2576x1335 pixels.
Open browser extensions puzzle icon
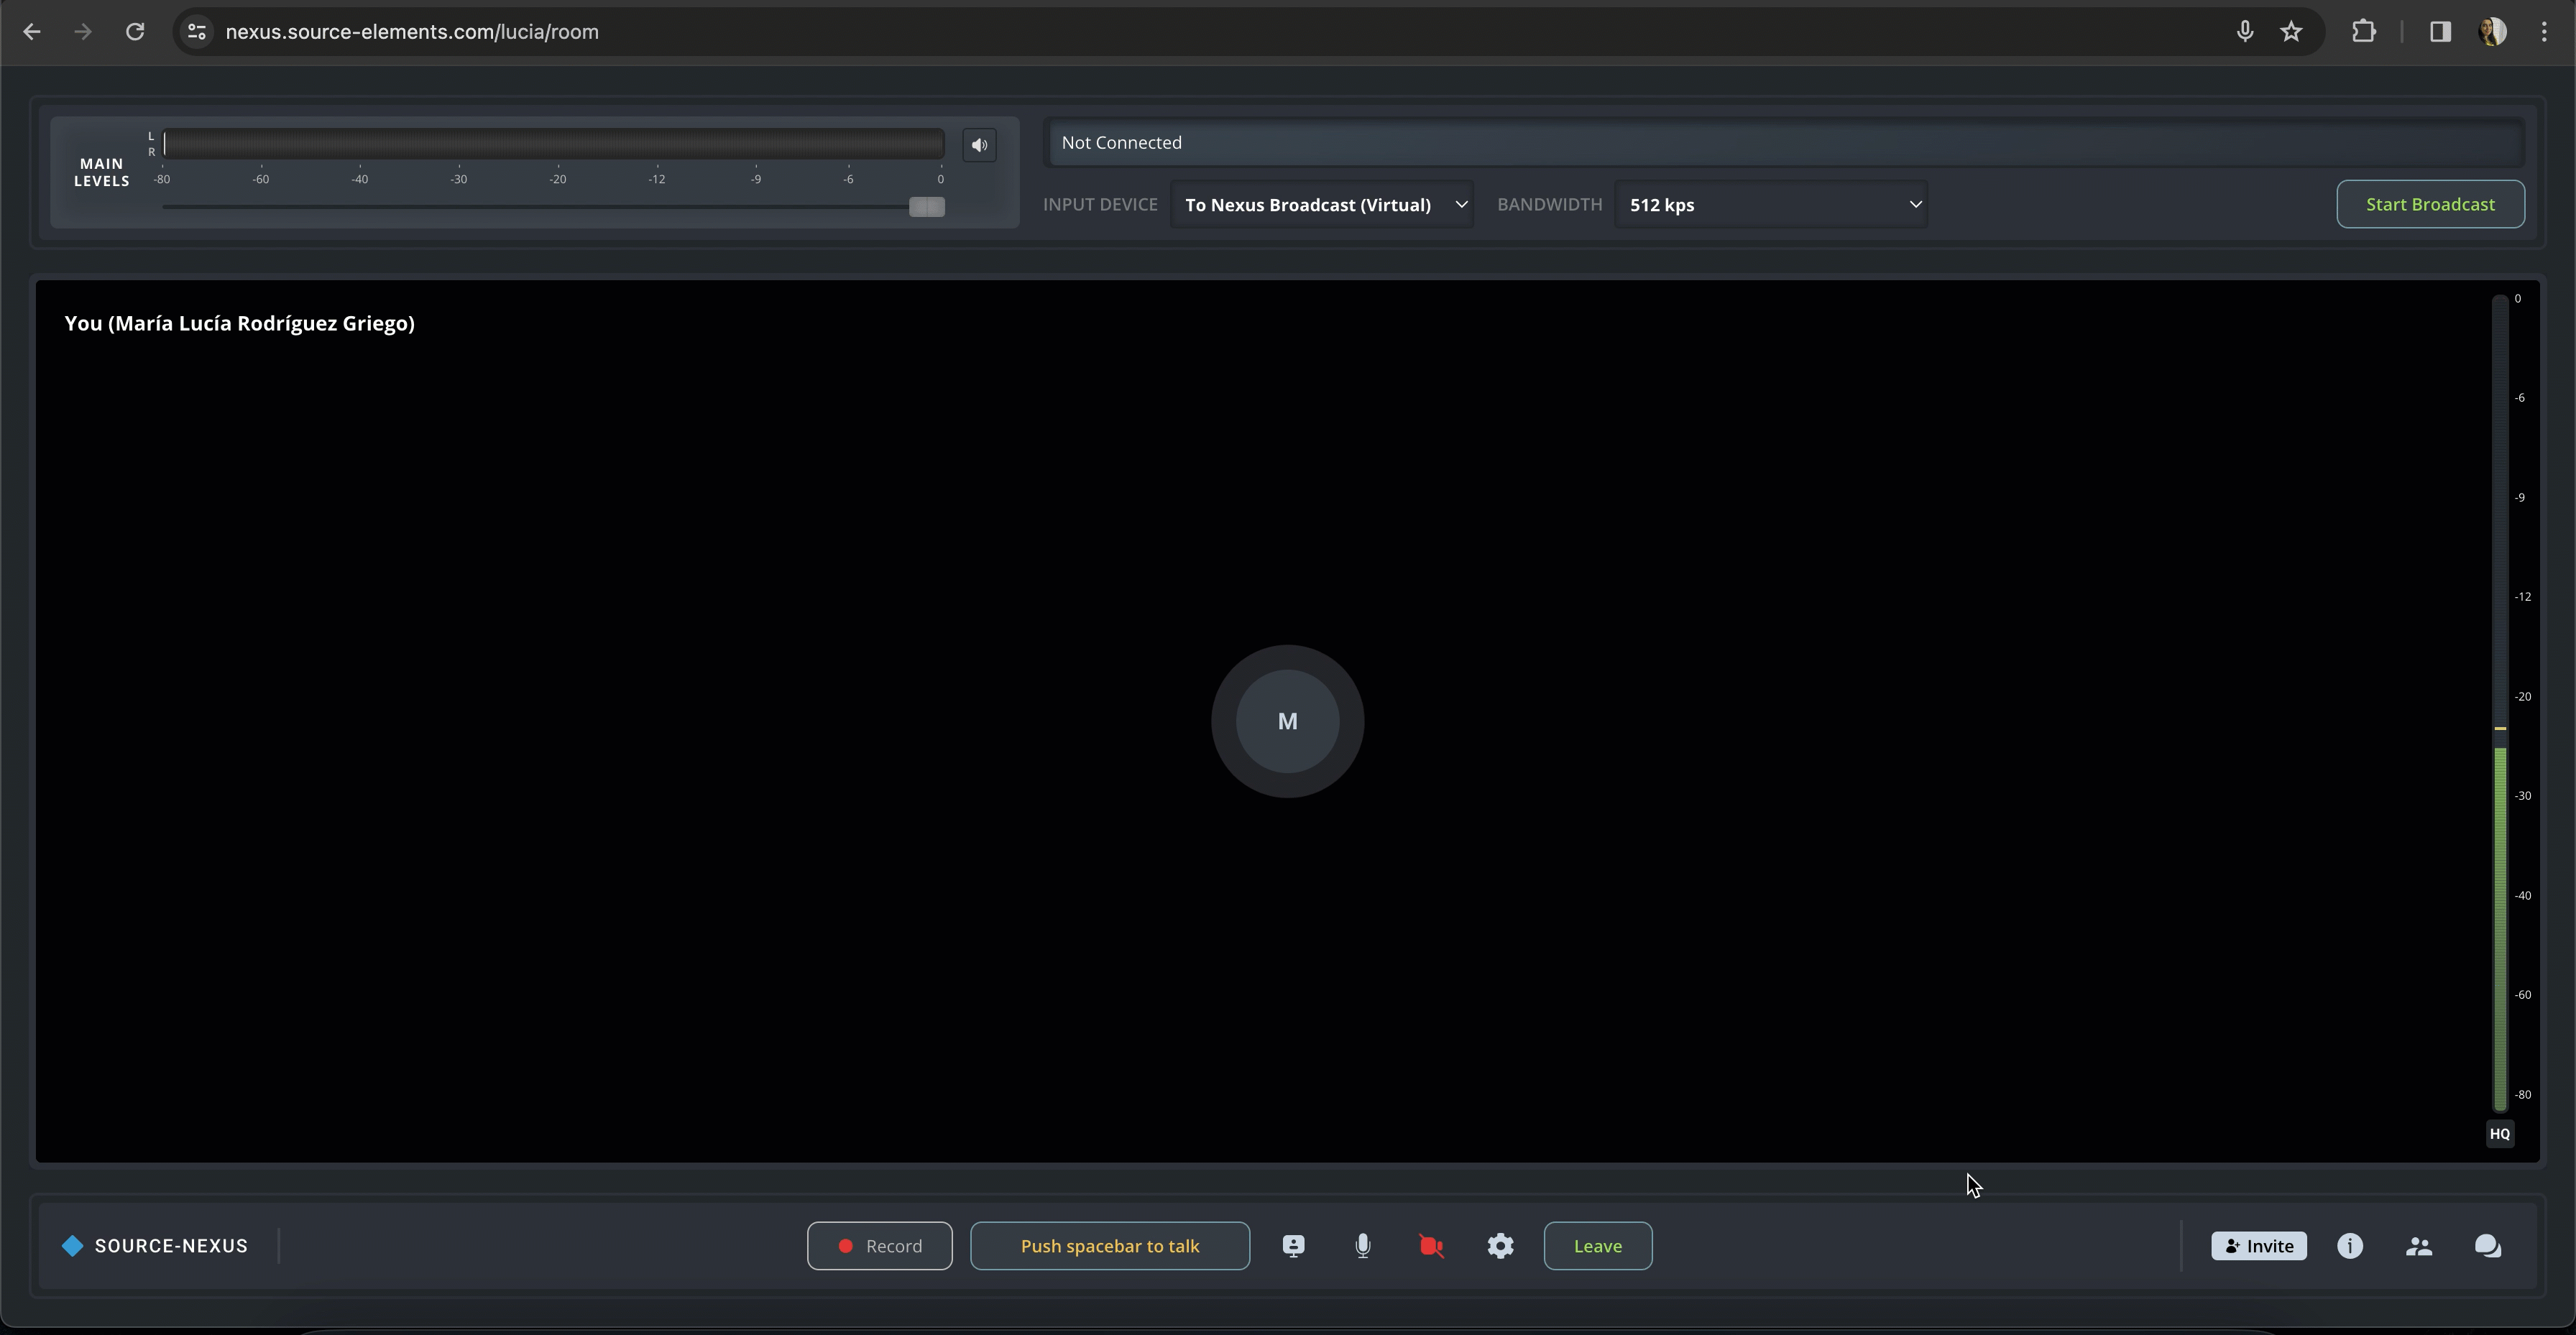pyautogui.click(x=2364, y=32)
